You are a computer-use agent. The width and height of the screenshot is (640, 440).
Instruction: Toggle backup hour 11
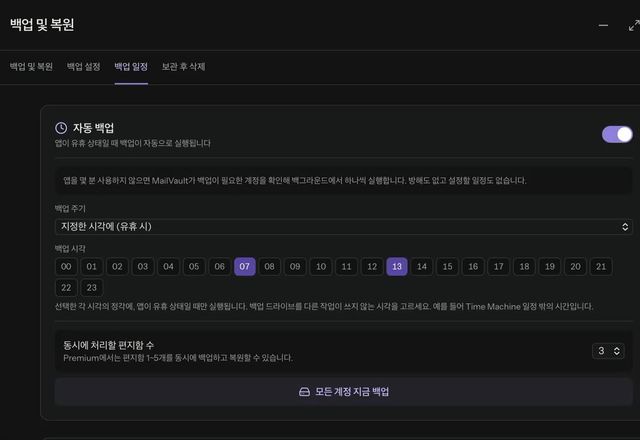pos(346,267)
